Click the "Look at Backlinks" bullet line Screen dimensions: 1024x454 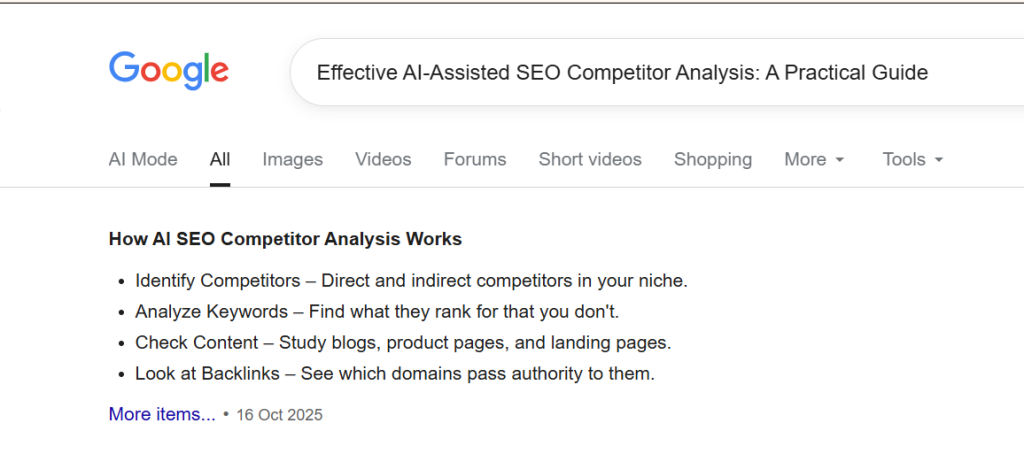394,374
